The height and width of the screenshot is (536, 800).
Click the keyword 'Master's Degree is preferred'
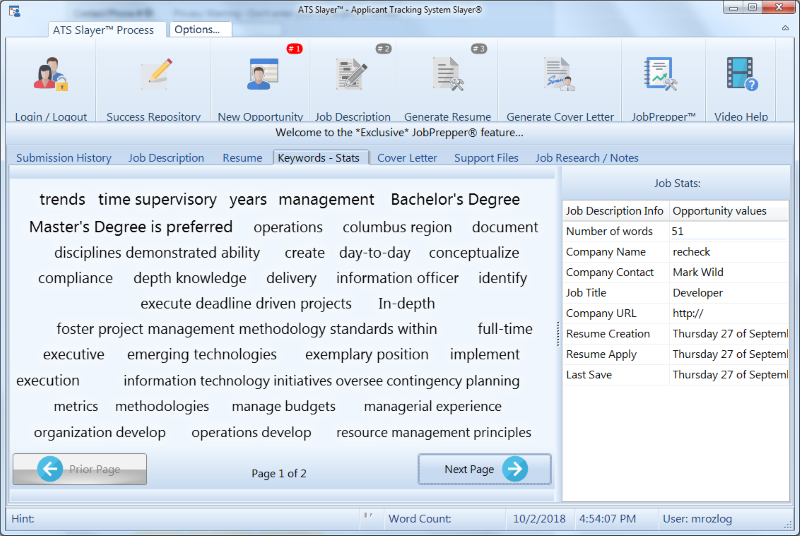[131, 227]
